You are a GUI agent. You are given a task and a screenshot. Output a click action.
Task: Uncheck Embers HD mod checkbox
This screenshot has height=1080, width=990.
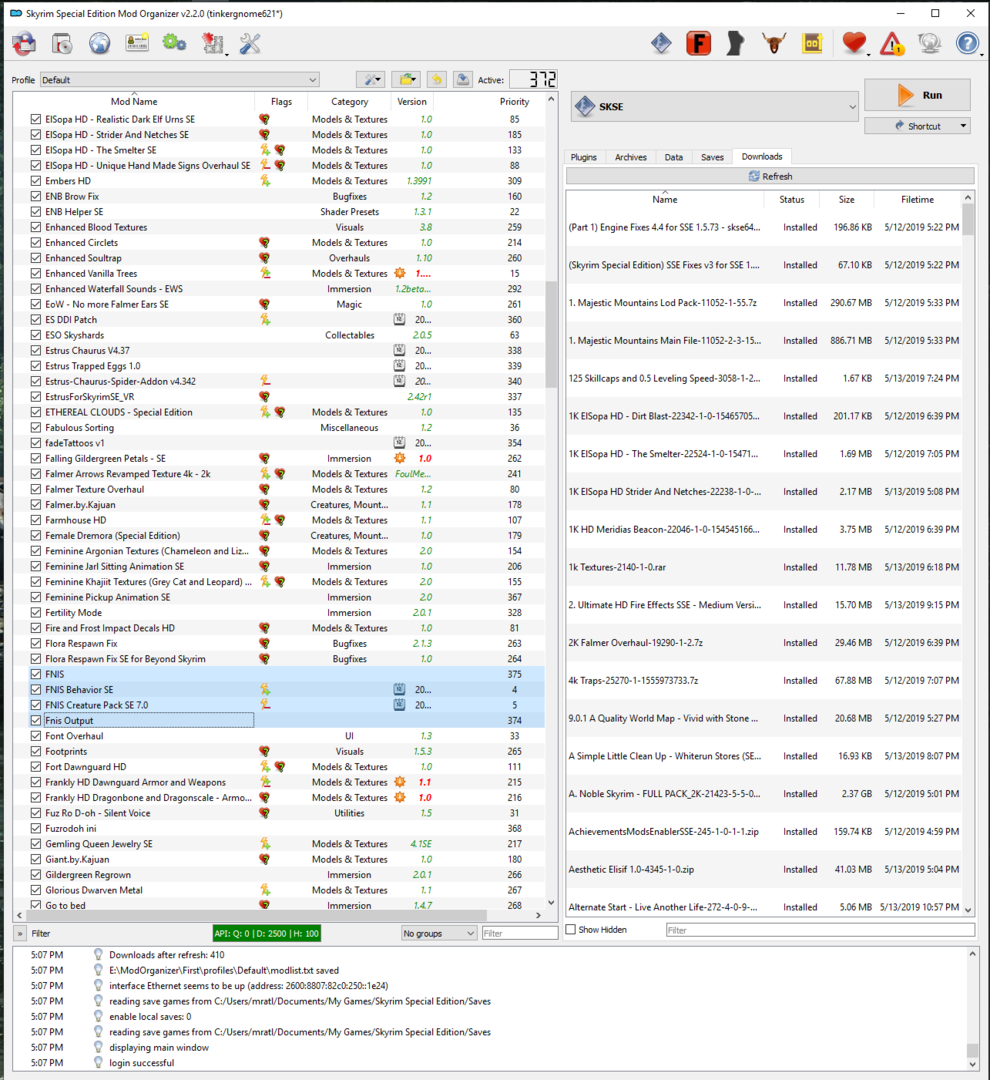(36, 180)
